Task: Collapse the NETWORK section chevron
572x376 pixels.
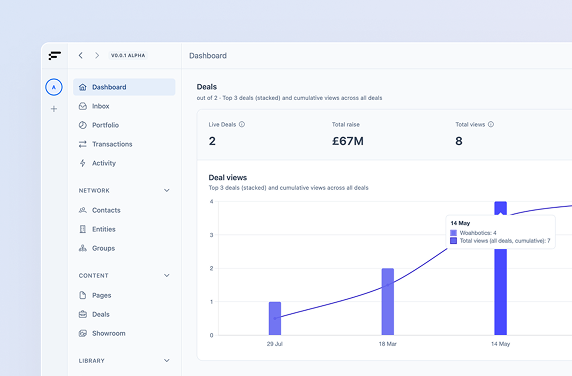Action: [167, 190]
